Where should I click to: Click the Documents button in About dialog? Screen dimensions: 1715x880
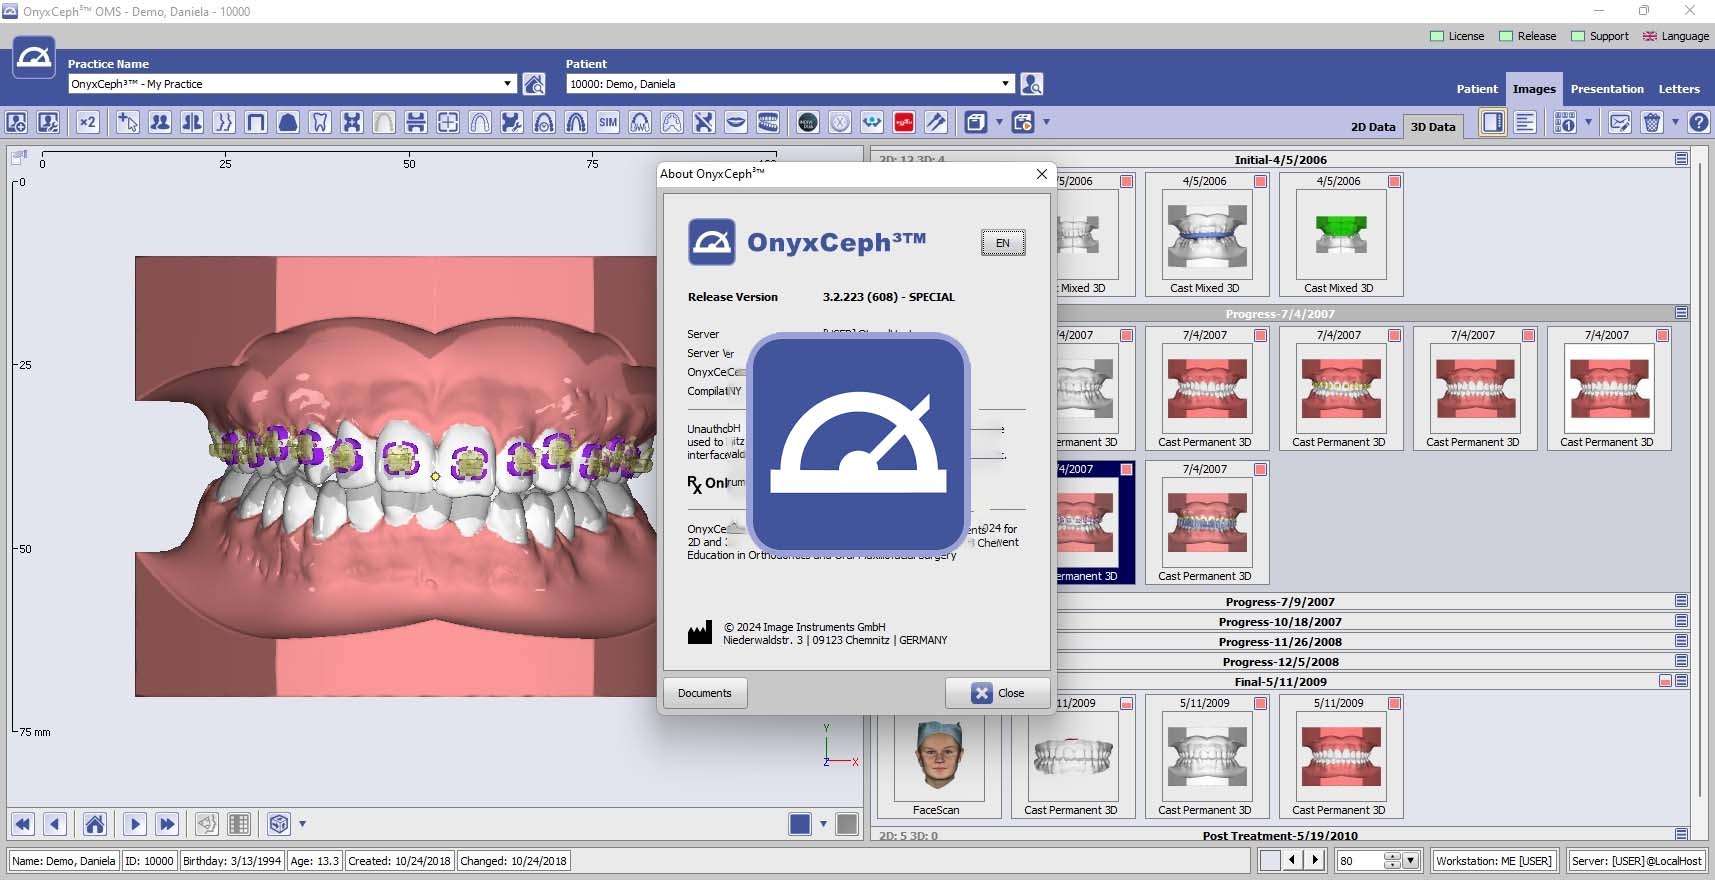(705, 693)
